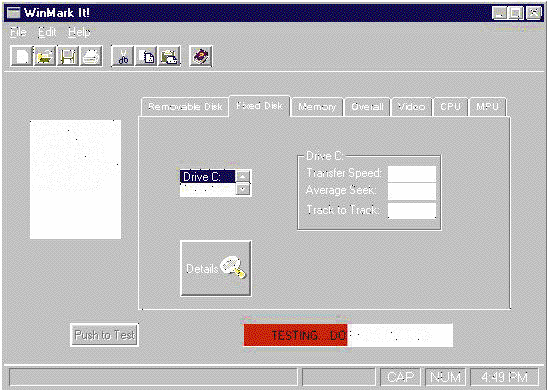Open the File menu
The height and width of the screenshot is (391, 548).
pos(18,32)
